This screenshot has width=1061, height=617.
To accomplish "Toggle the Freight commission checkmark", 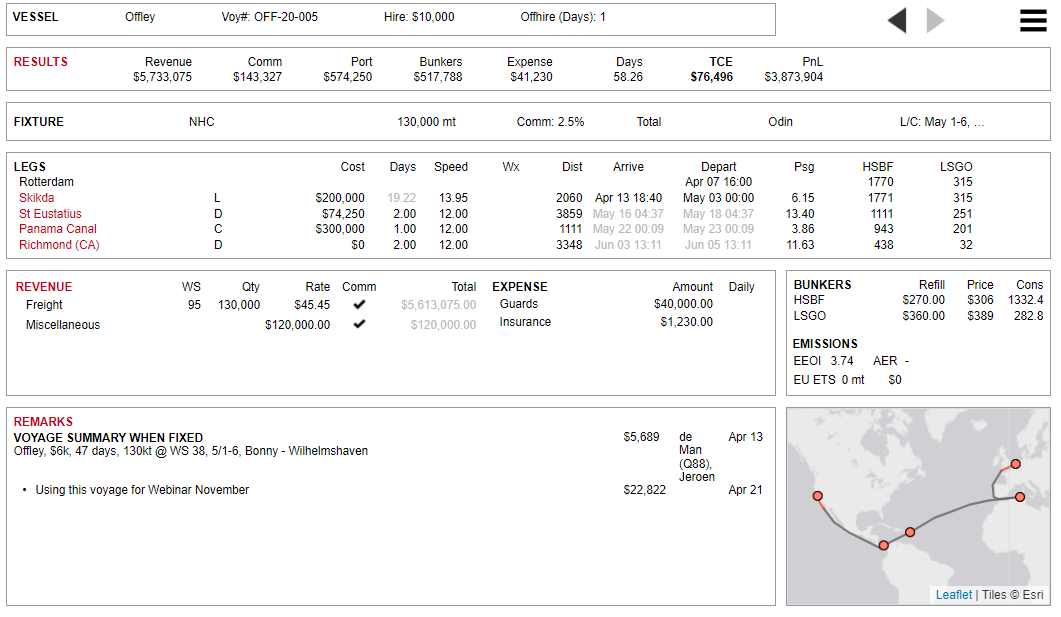I will 360,305.
